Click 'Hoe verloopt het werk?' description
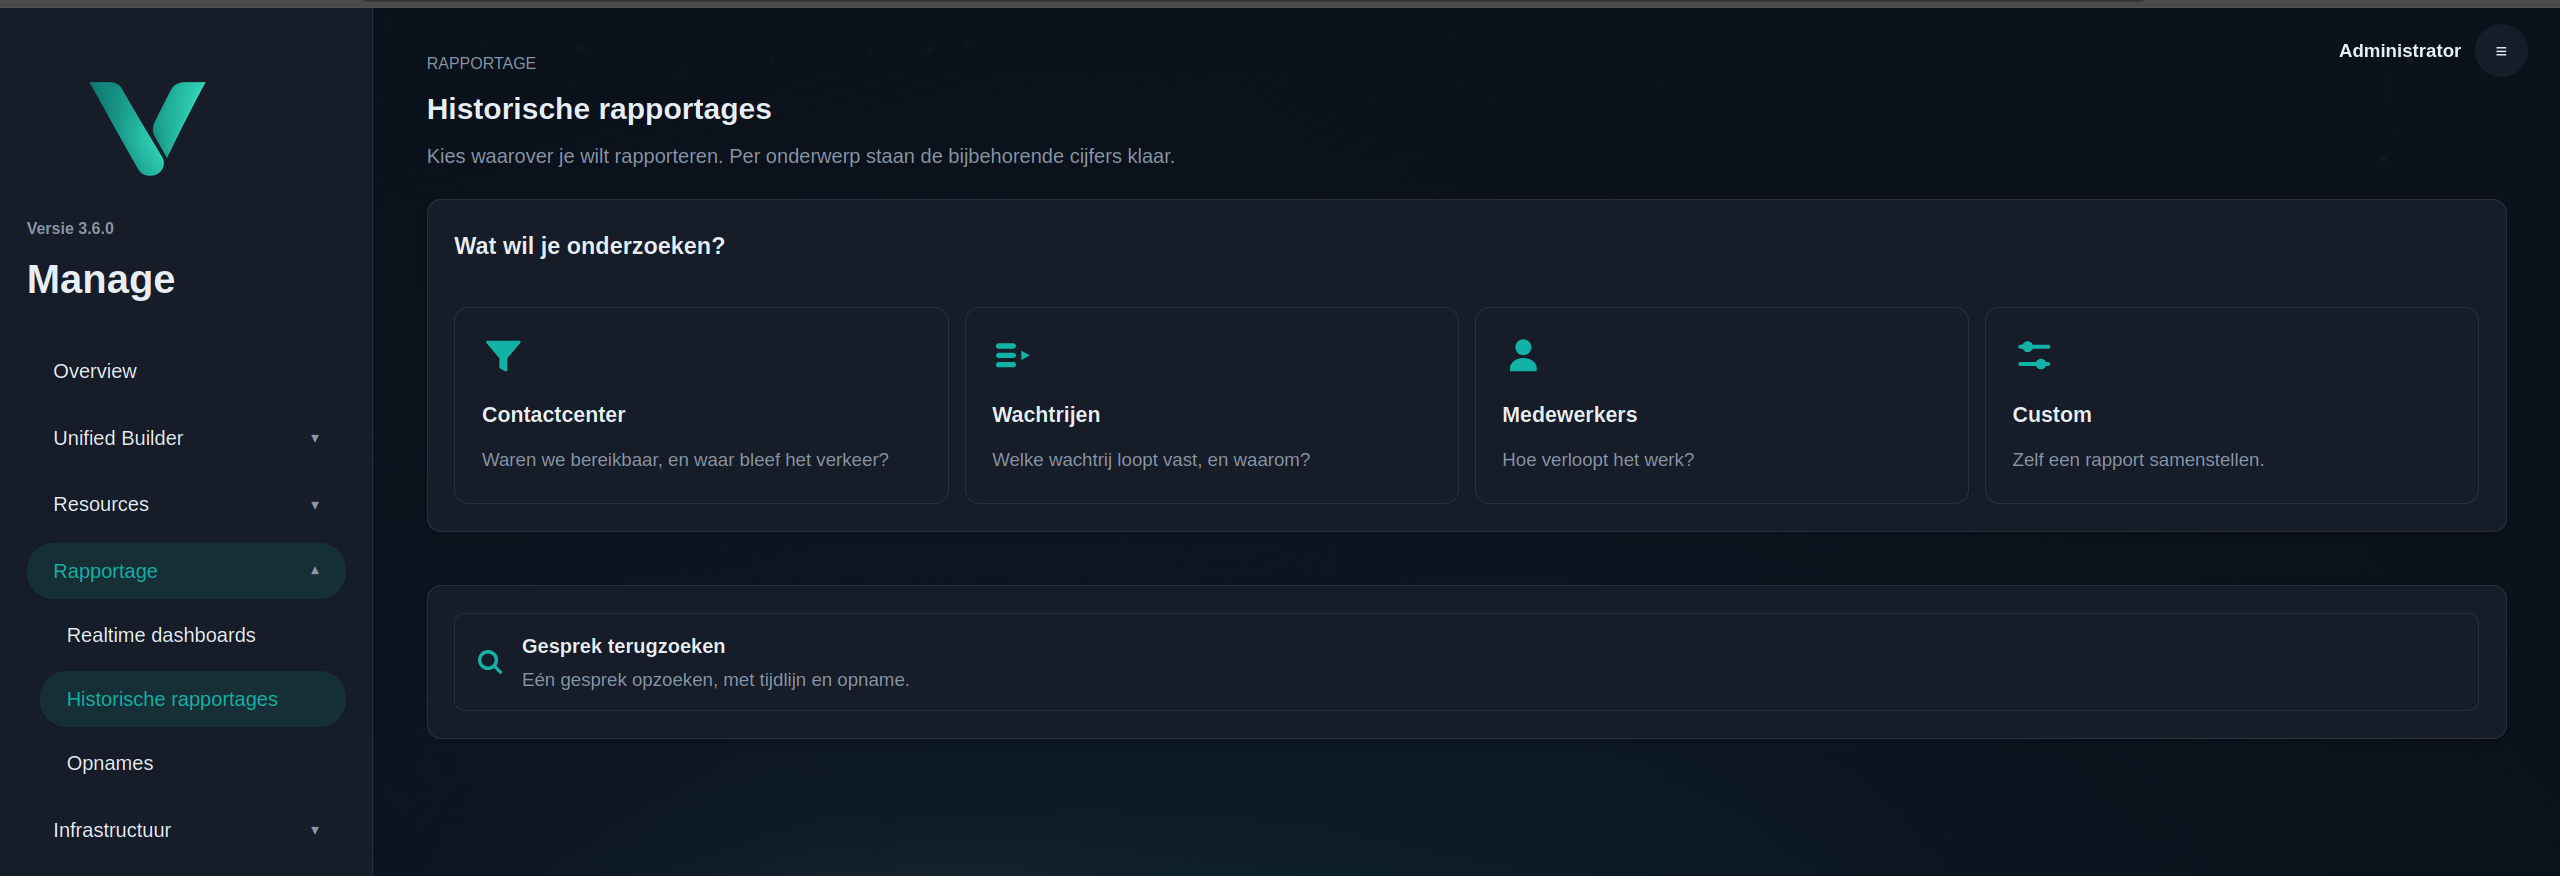The width and height of the screenshot is (2560, 876). tap(1598, 460)
